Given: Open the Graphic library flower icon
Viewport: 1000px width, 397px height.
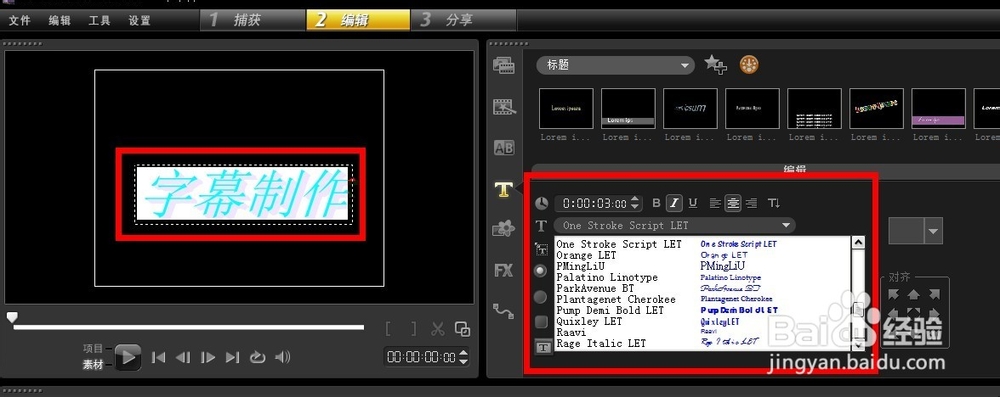Looking at the screenshot, I should [x=504, y=229].
